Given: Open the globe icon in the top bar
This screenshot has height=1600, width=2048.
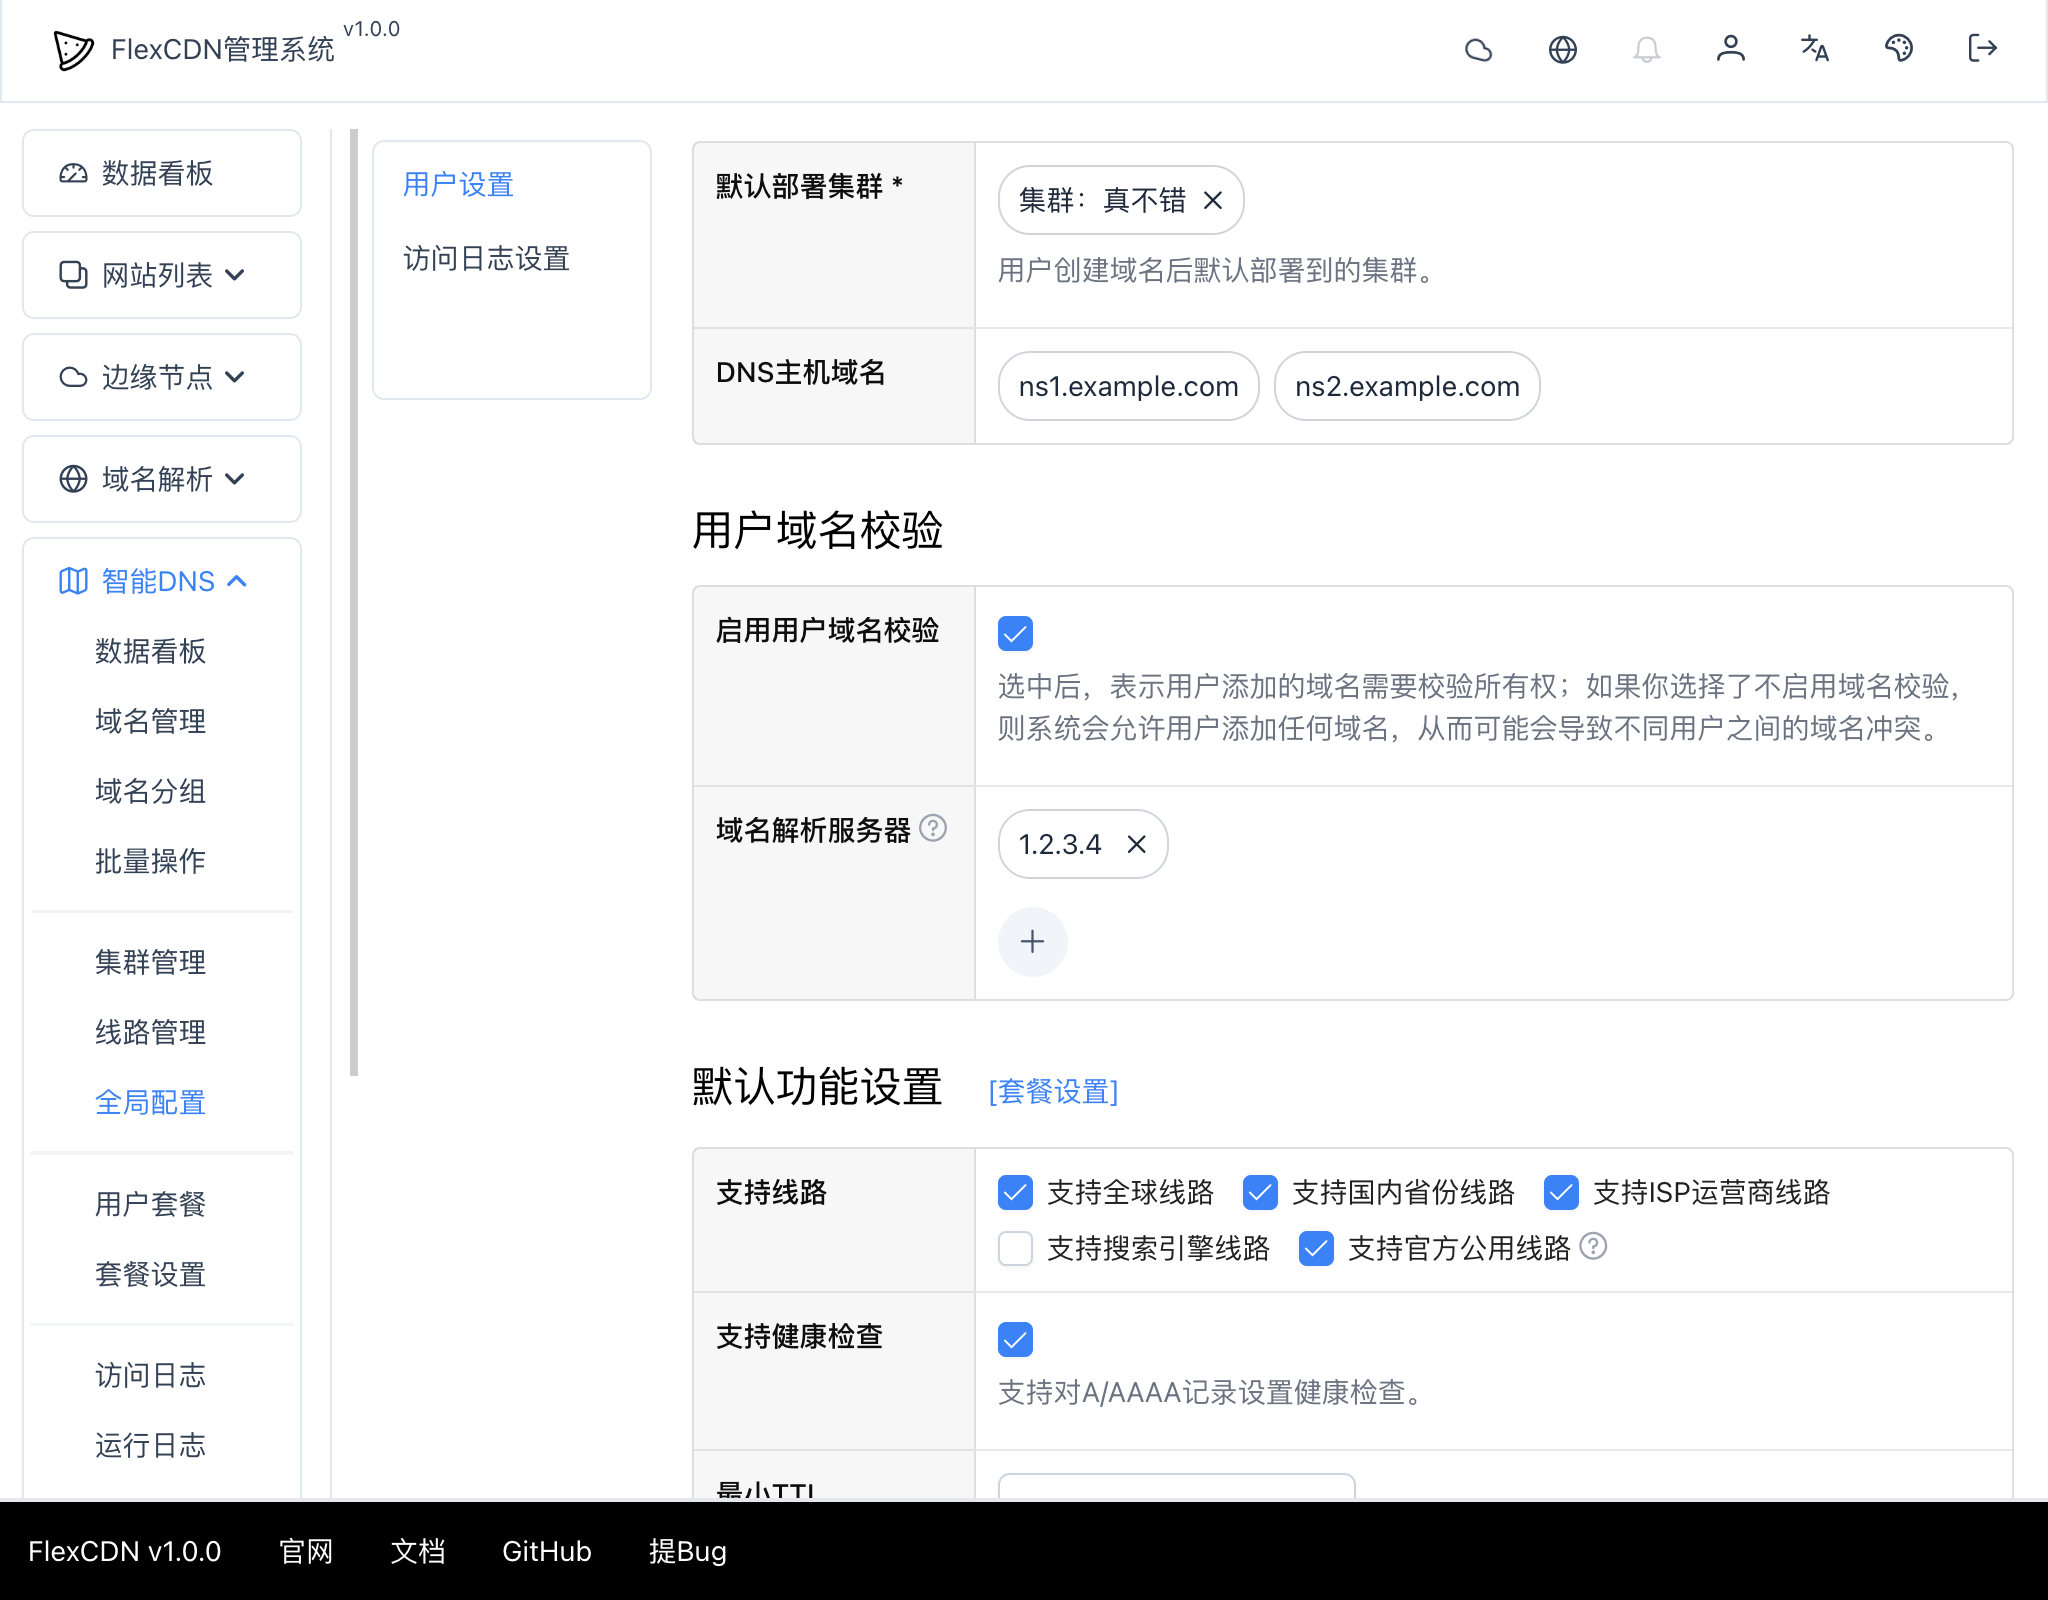Looking at the screenshot, I should coord(1563,48).
